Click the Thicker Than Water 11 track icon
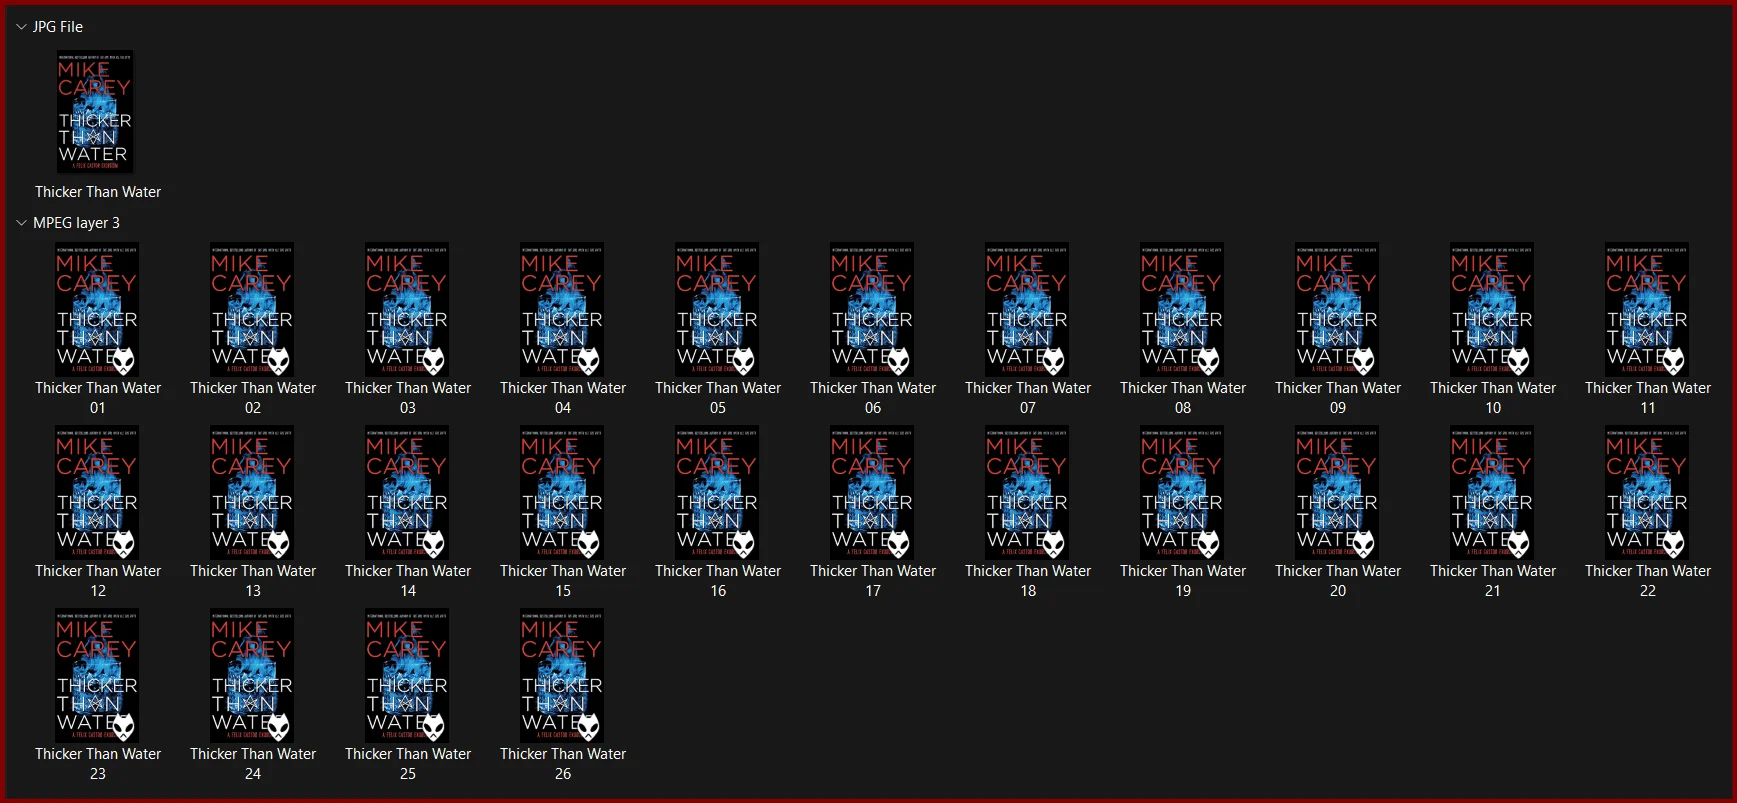Screen dimensions: 1737x803 coord(1647,309)
